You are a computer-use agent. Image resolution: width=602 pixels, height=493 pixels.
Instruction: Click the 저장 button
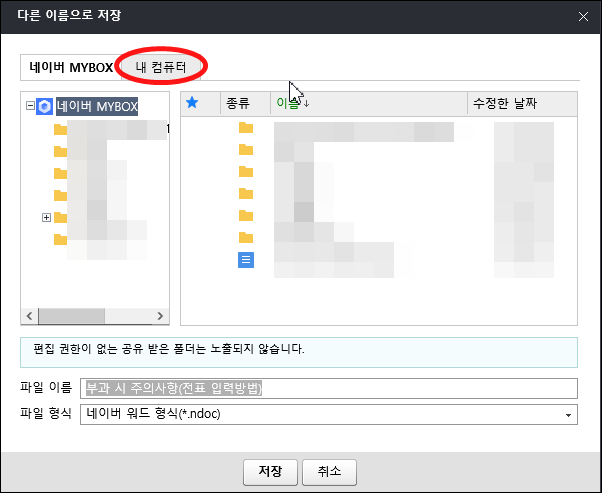click(270, 471)
